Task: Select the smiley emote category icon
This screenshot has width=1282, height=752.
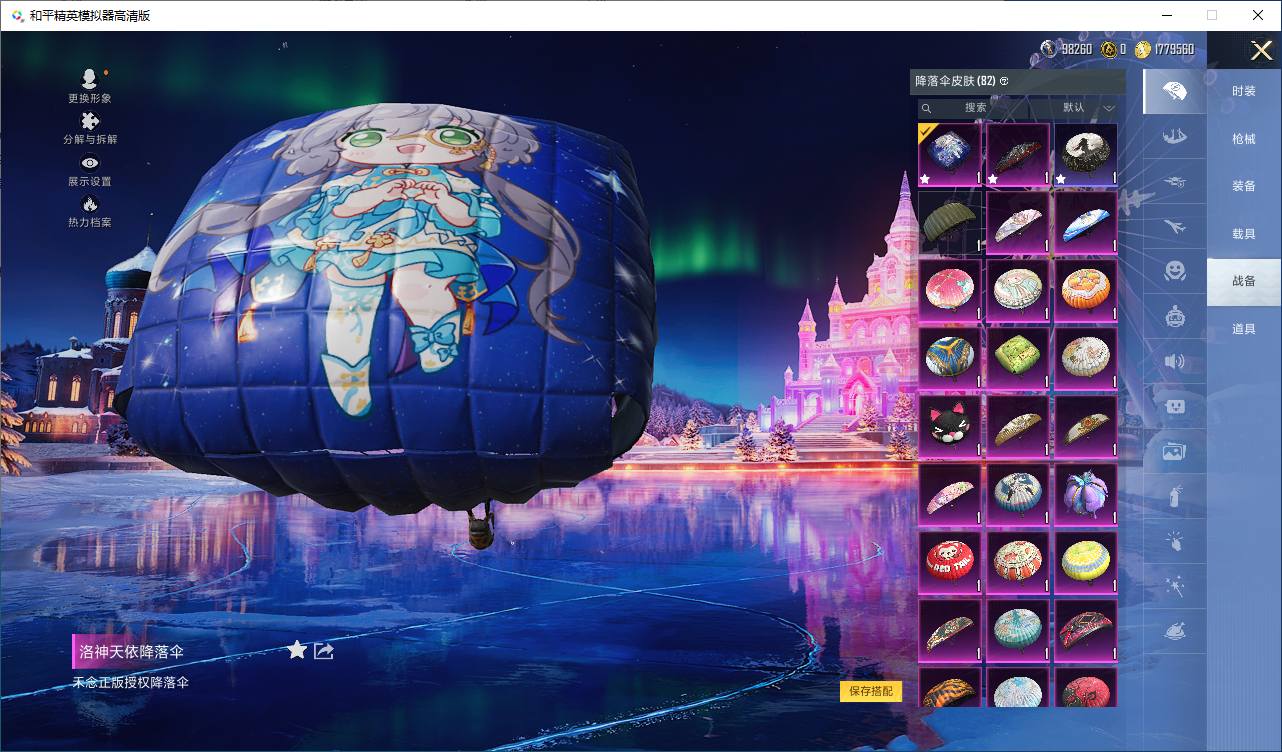Action: coord(1175,271)
